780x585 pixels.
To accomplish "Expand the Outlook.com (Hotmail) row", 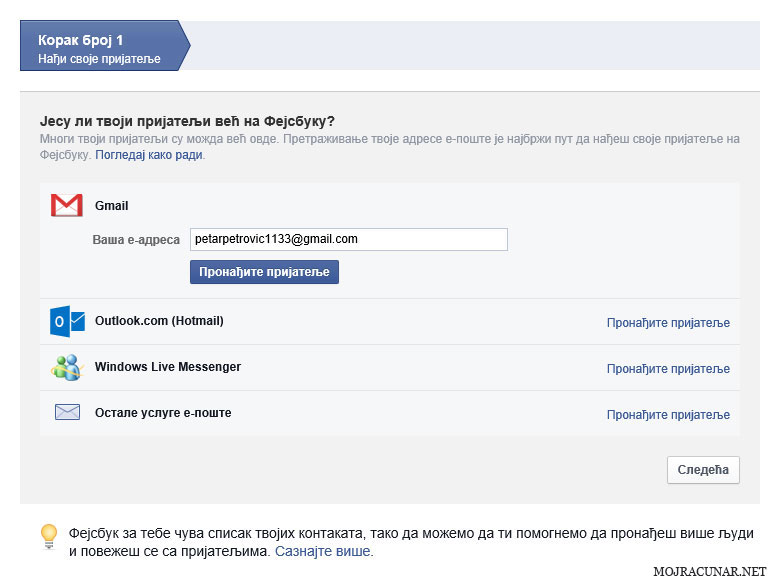I will click(x=390, y=322).
